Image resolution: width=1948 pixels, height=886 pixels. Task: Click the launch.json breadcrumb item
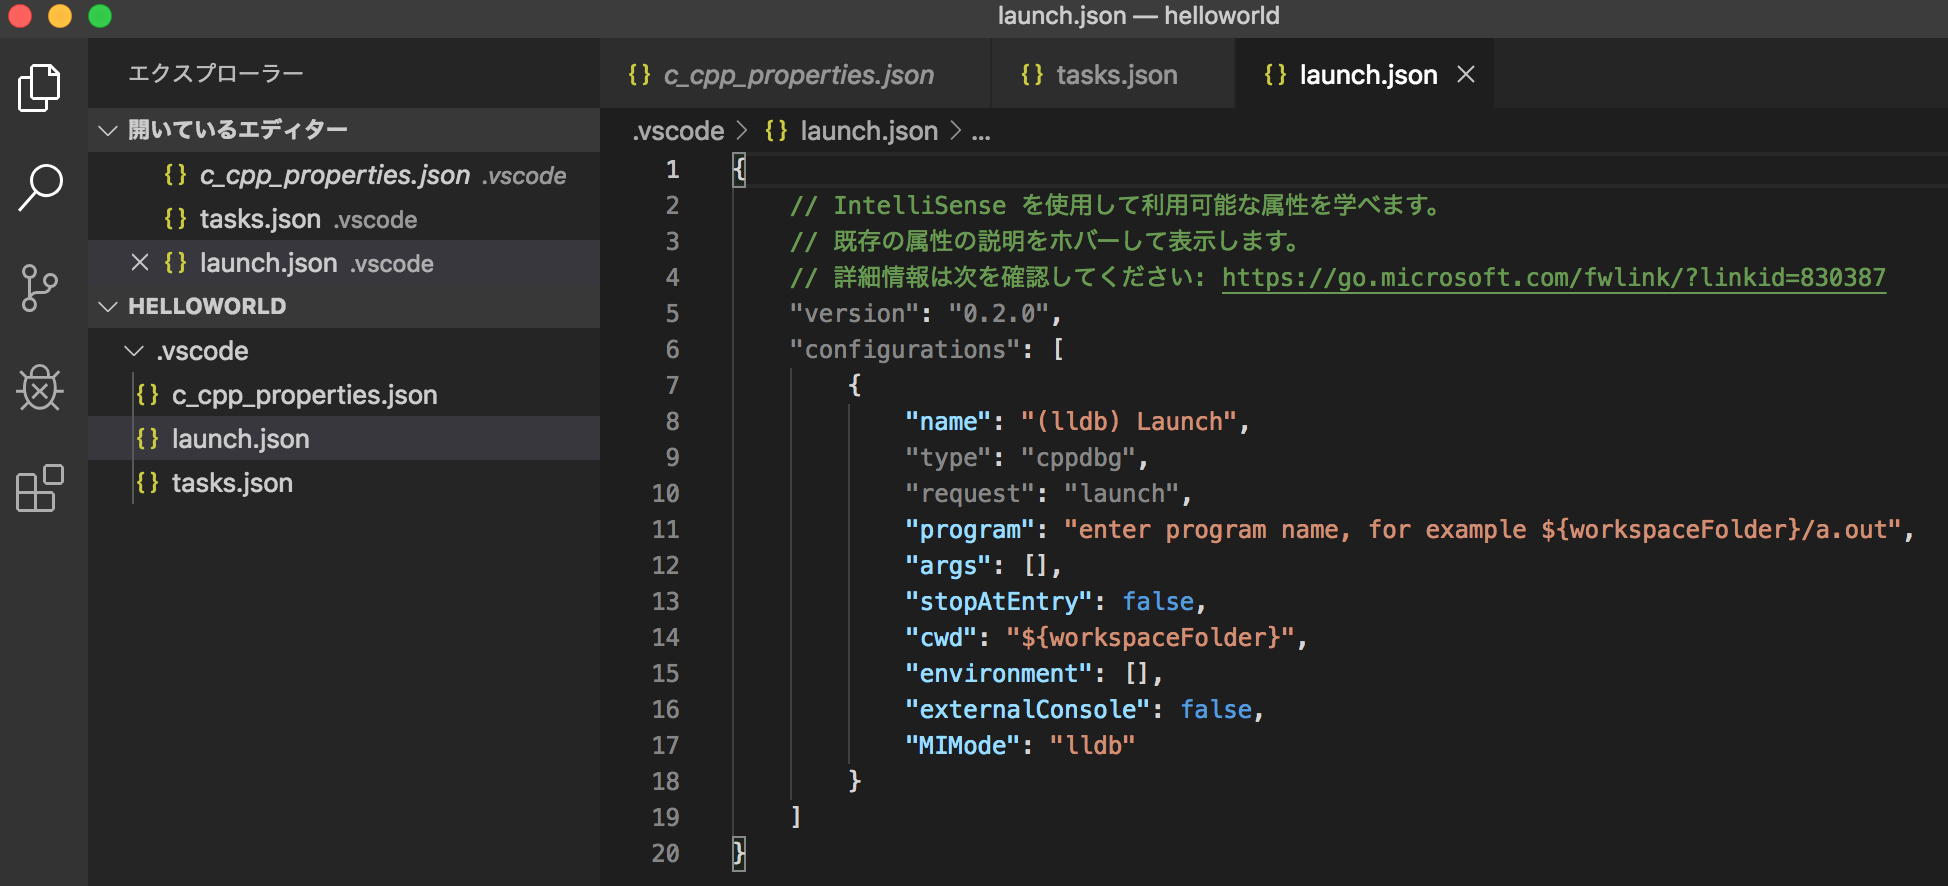tap(869, 131)
